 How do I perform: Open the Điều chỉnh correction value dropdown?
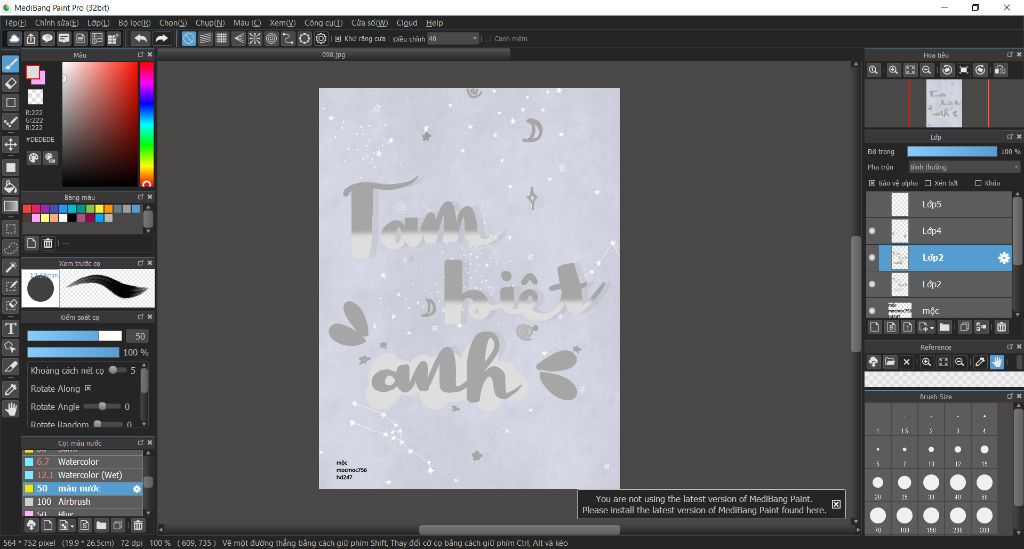click(x=454, y=39)
